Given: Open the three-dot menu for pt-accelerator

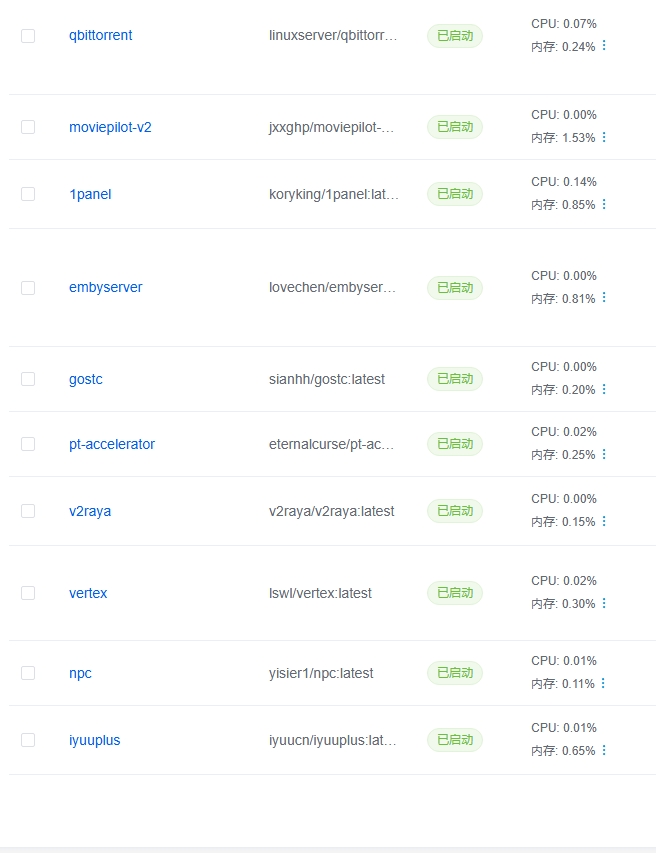Looking at the screenshot, I should click(604, 454).
